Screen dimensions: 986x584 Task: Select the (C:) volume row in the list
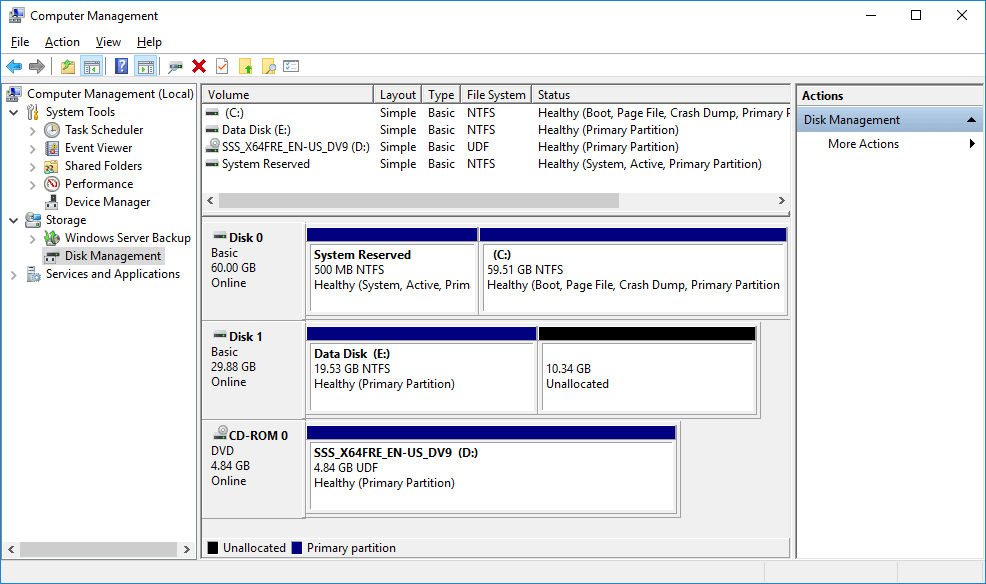[x=496, y=113]
